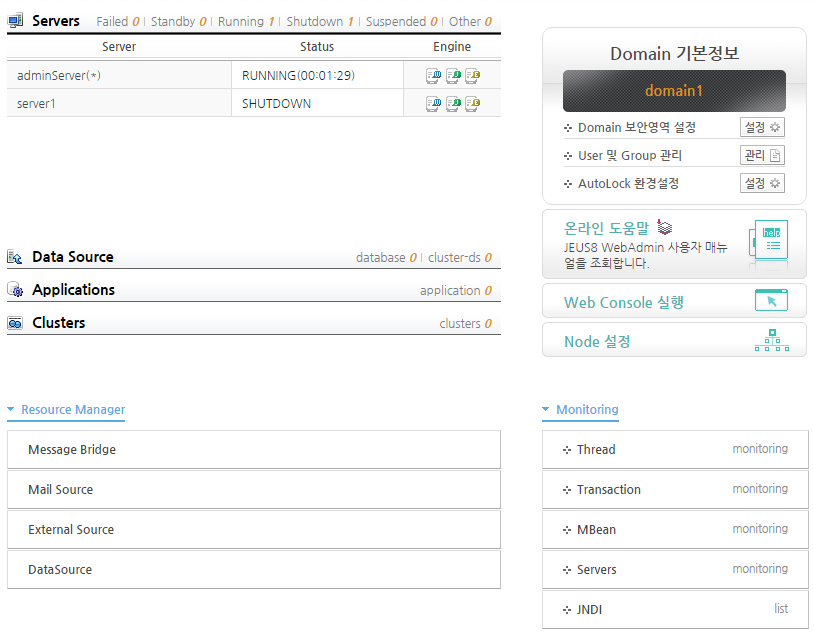Click the Servers computer icon

15,21
